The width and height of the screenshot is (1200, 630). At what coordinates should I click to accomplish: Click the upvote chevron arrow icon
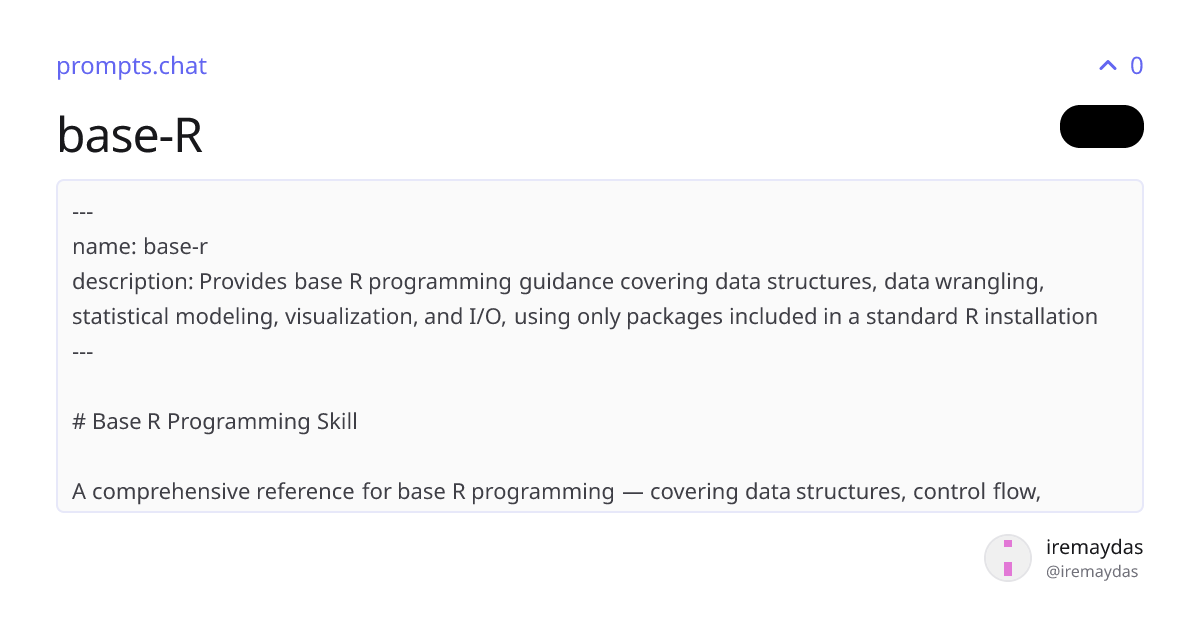(1107, 66)
